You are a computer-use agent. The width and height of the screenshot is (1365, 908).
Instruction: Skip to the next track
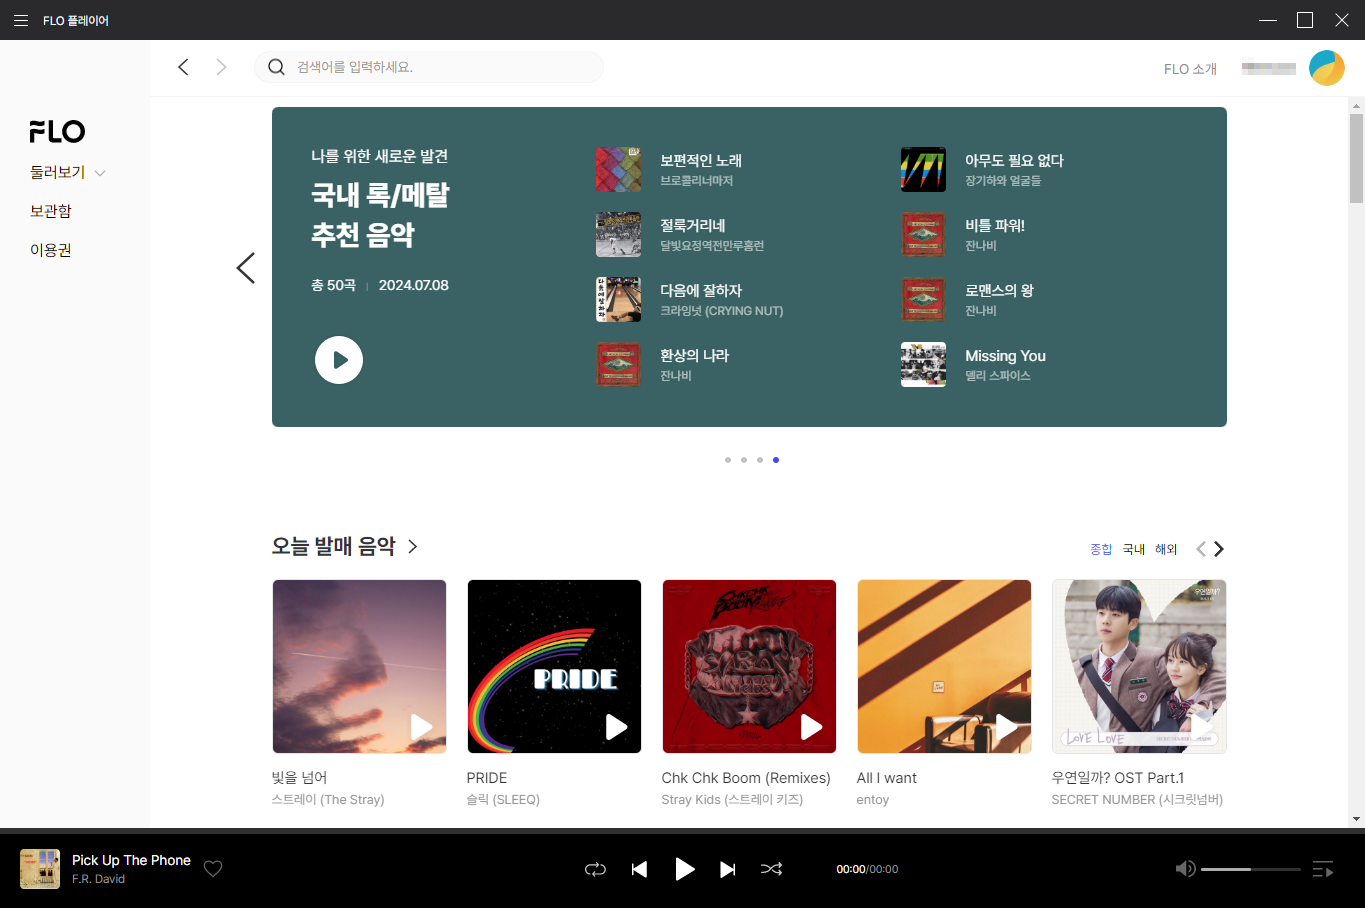728,869
